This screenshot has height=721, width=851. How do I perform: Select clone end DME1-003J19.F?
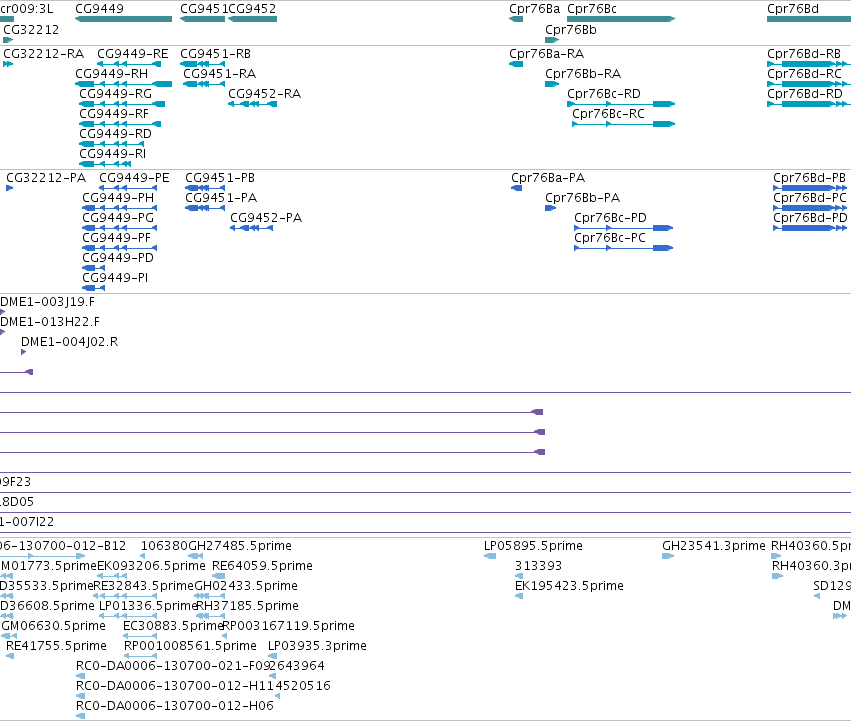coord(47,302)
